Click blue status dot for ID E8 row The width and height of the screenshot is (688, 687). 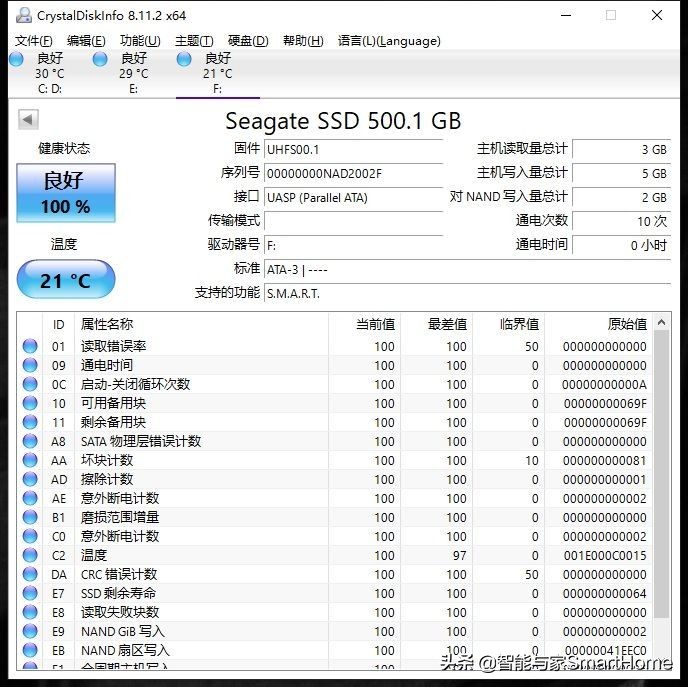[x=30, y=612]
